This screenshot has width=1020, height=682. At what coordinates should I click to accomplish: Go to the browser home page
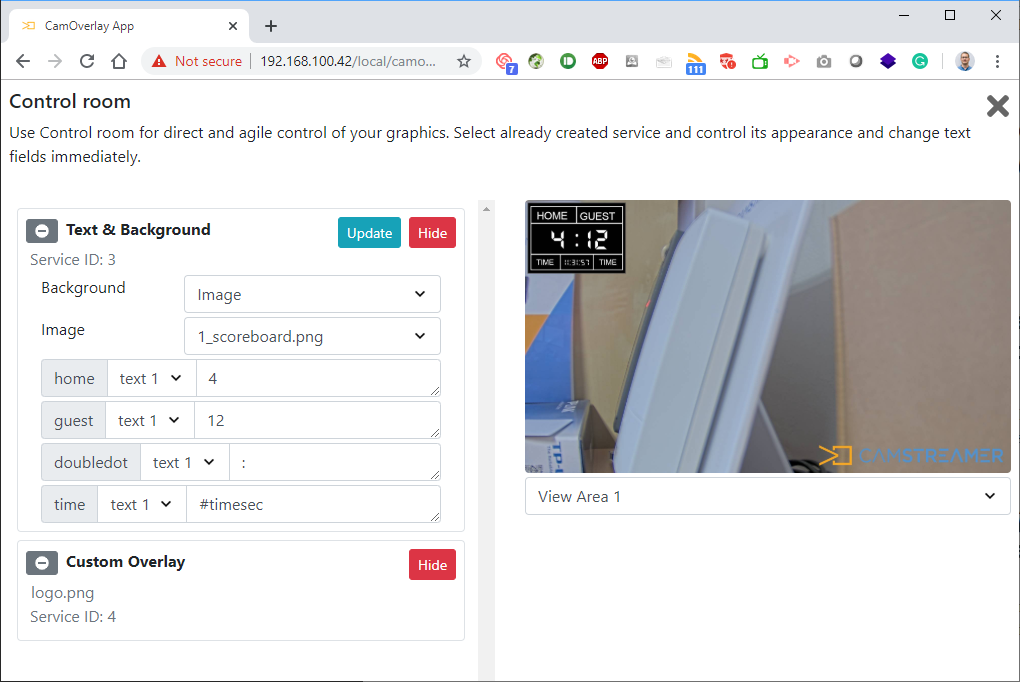click(119, 61)
